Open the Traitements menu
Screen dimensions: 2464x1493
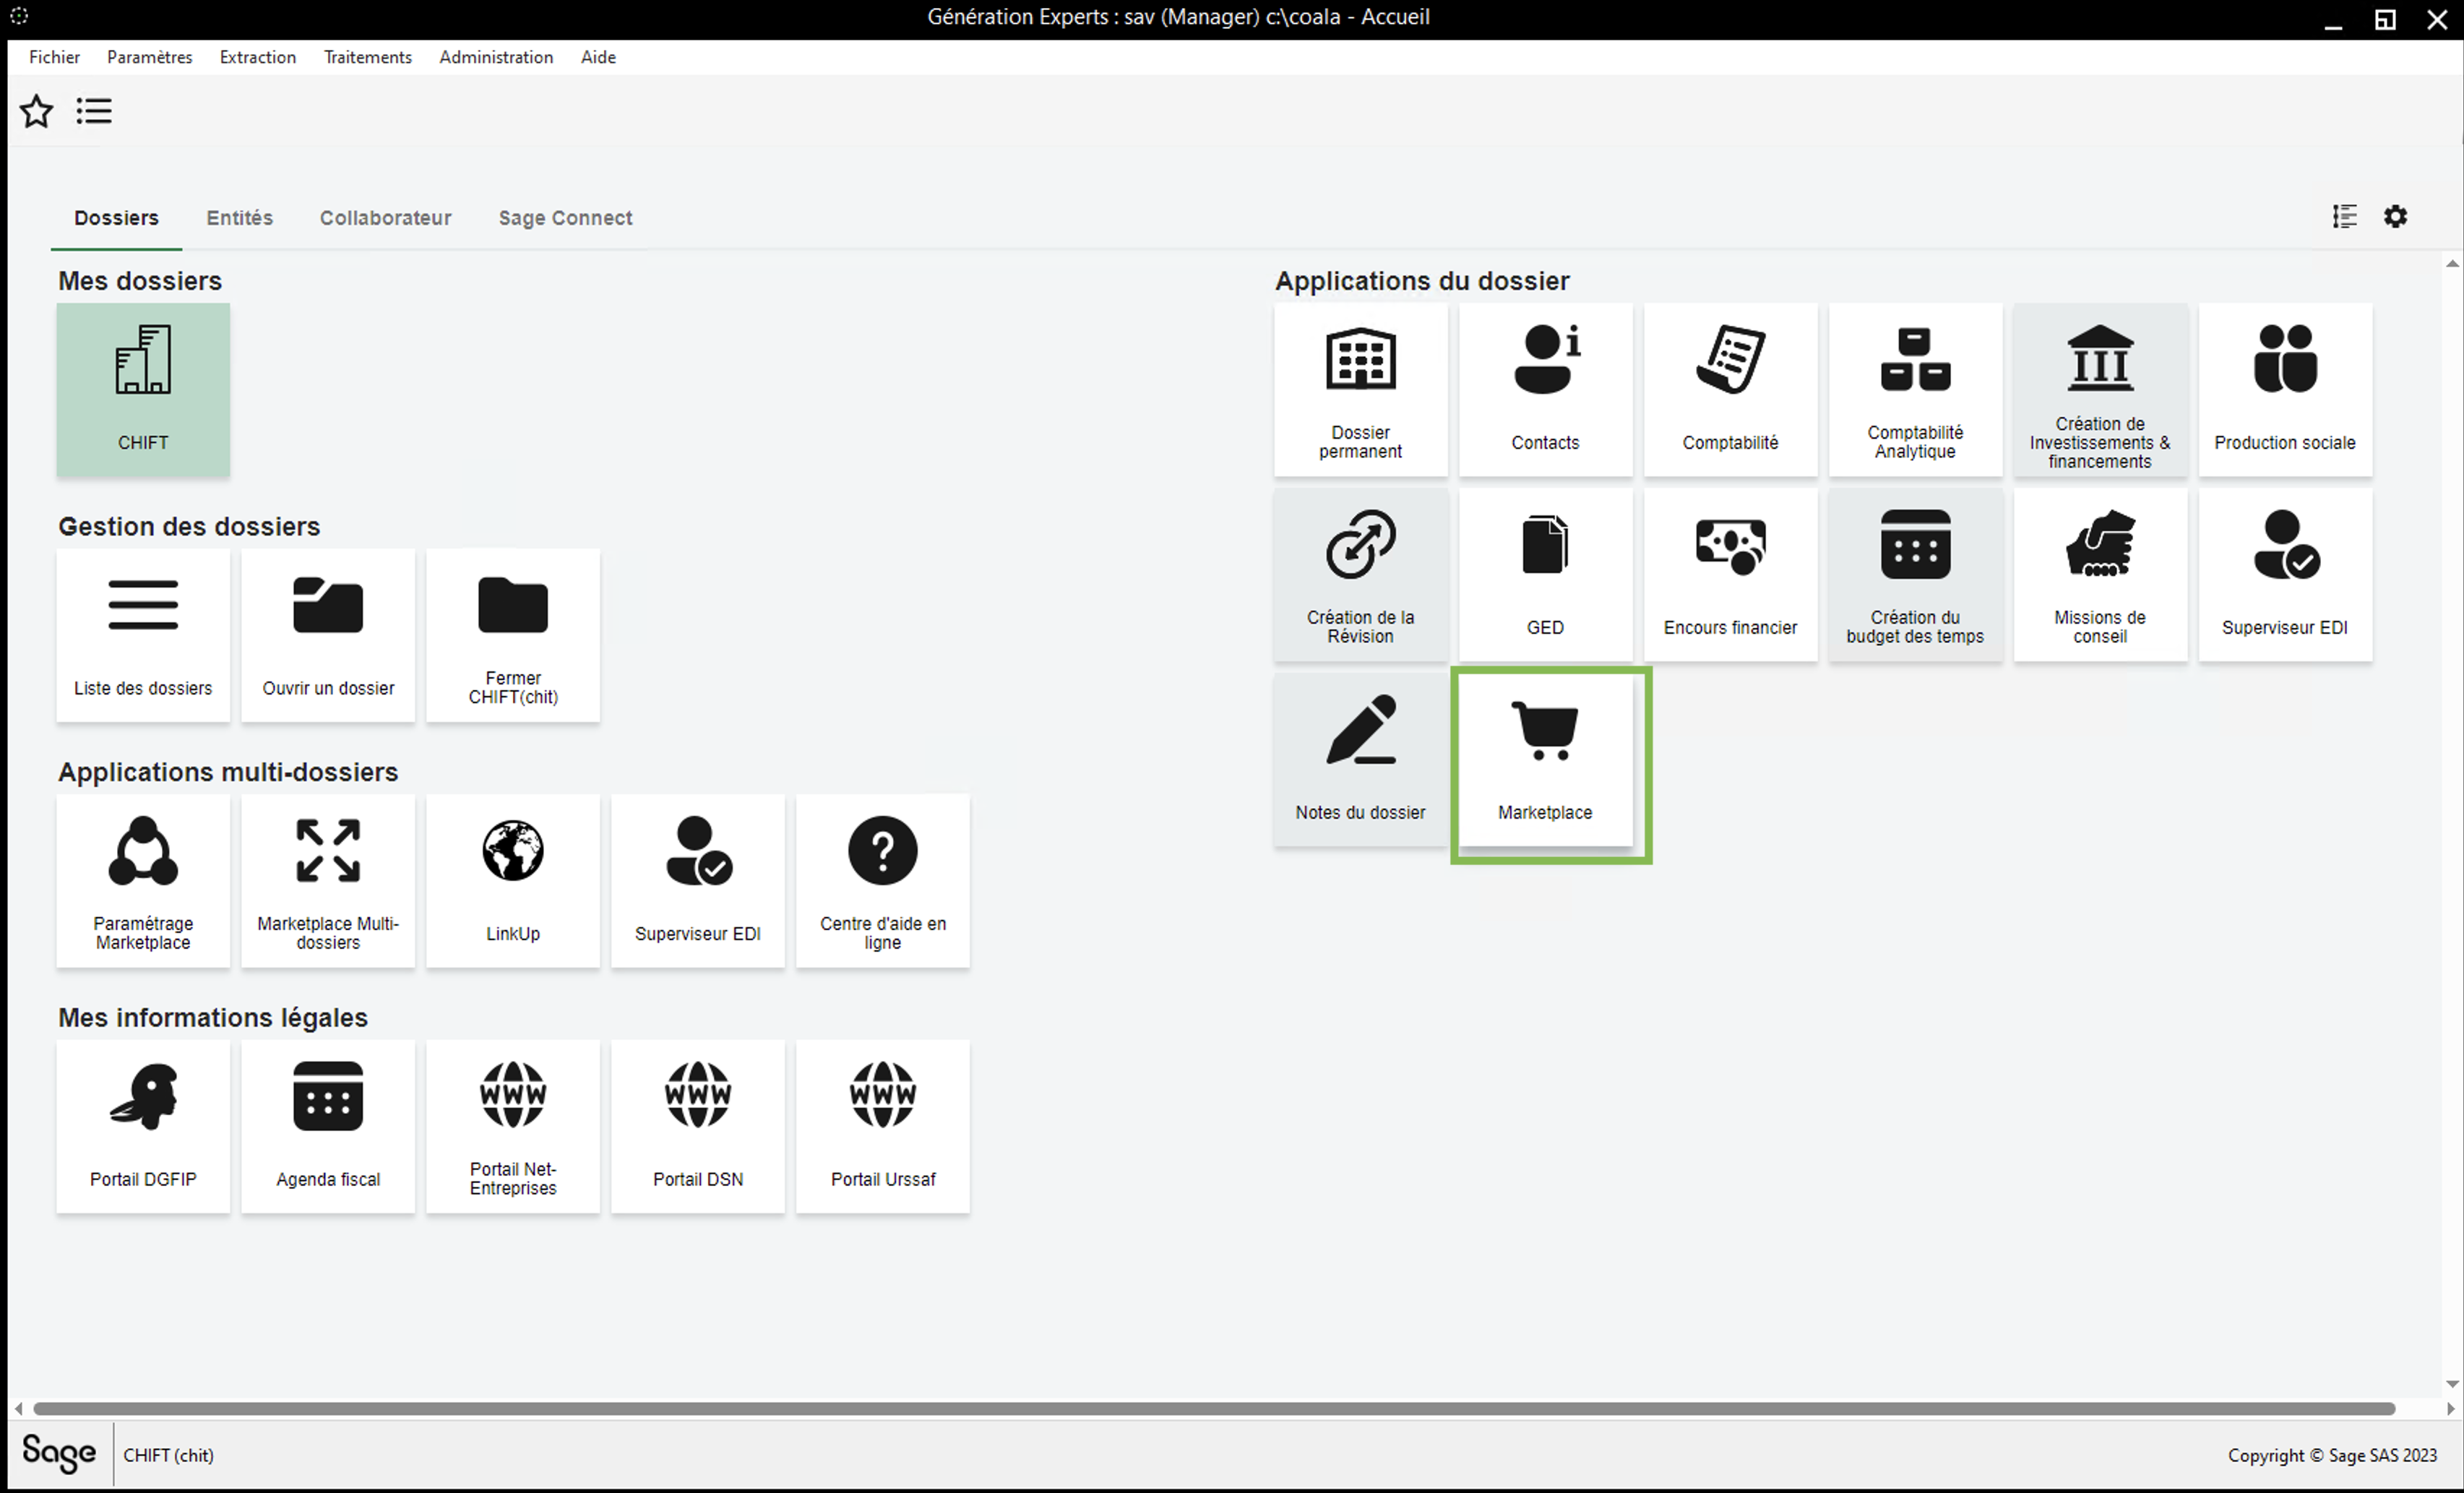(x=367, y=57)
